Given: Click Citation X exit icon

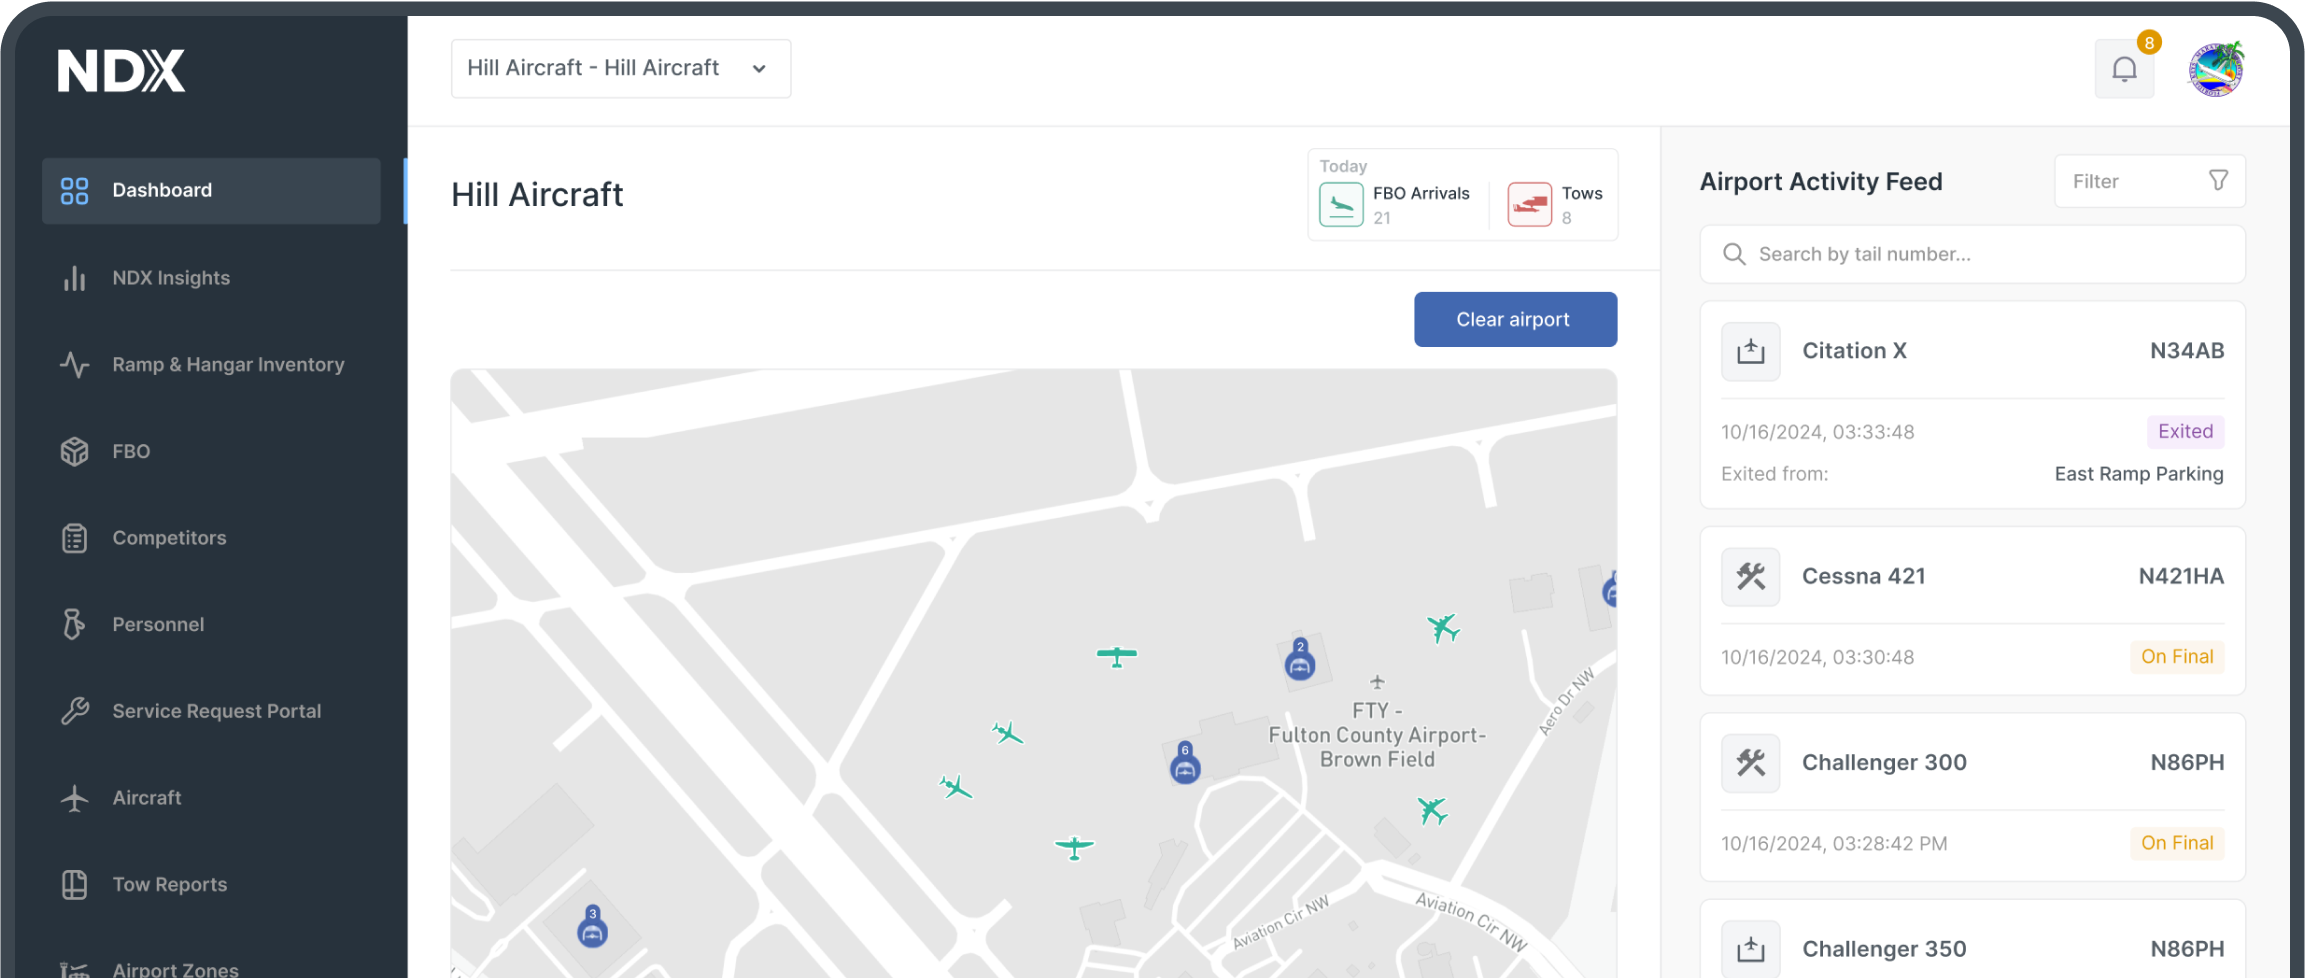Looking at the screenshot, I should 1751,351.
